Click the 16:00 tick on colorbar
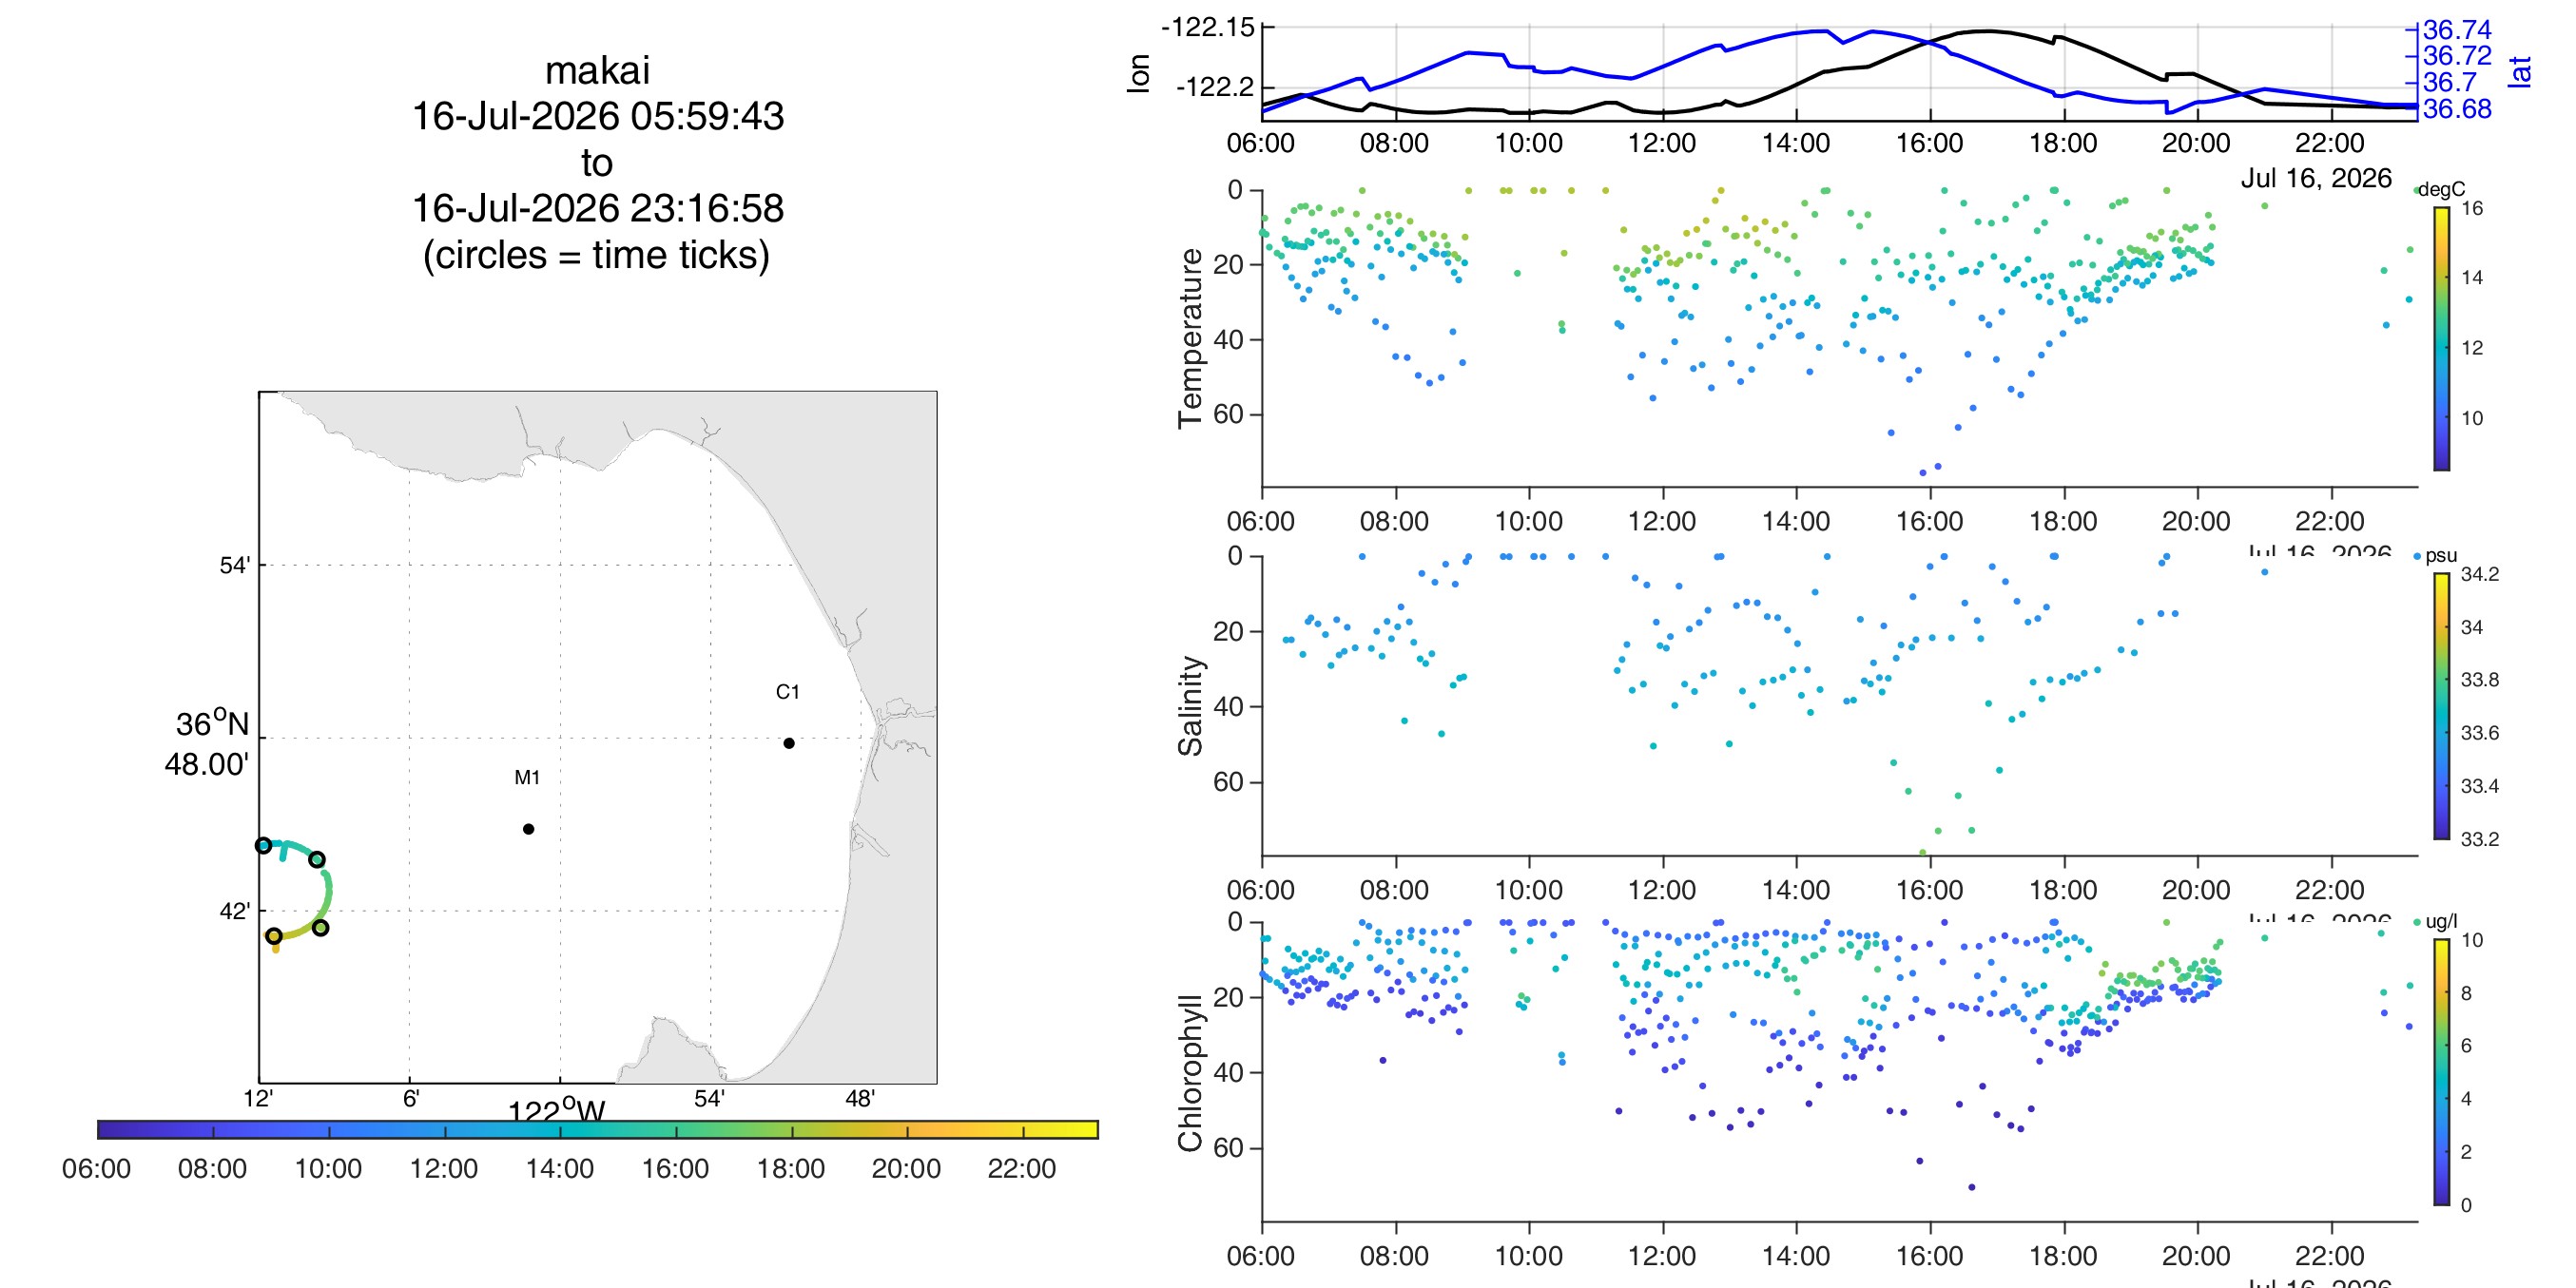 pyautogui.click(x=675, y=1168)
